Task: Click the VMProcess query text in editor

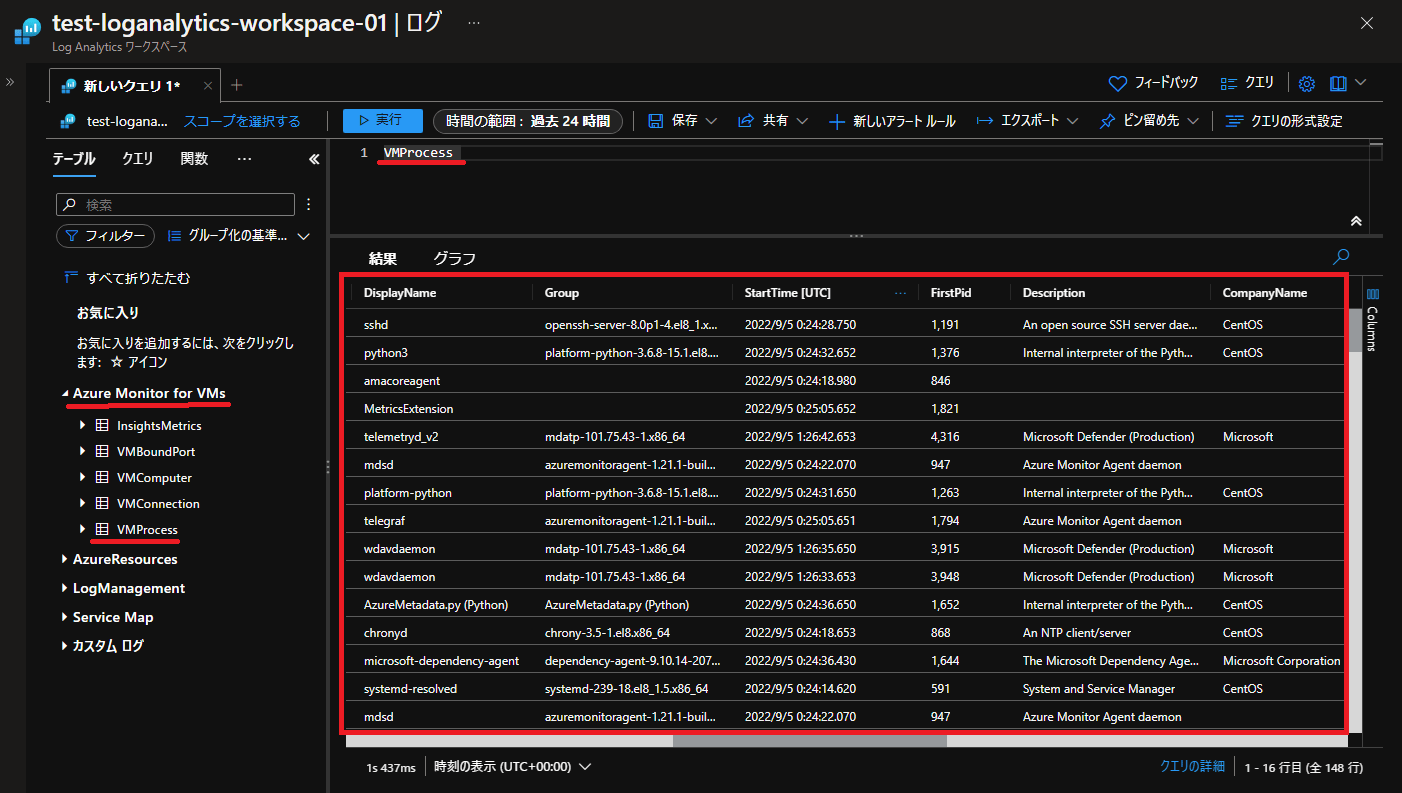Action: [x=418, y=153]
